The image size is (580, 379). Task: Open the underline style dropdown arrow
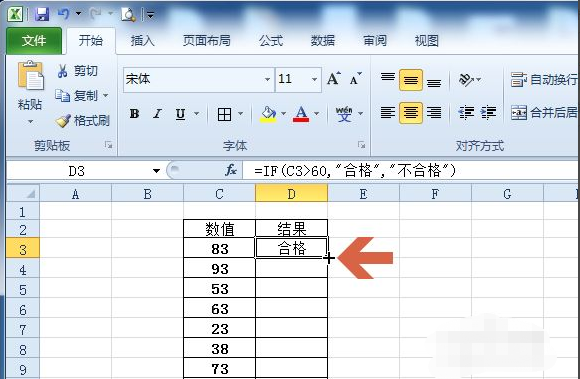197,114
